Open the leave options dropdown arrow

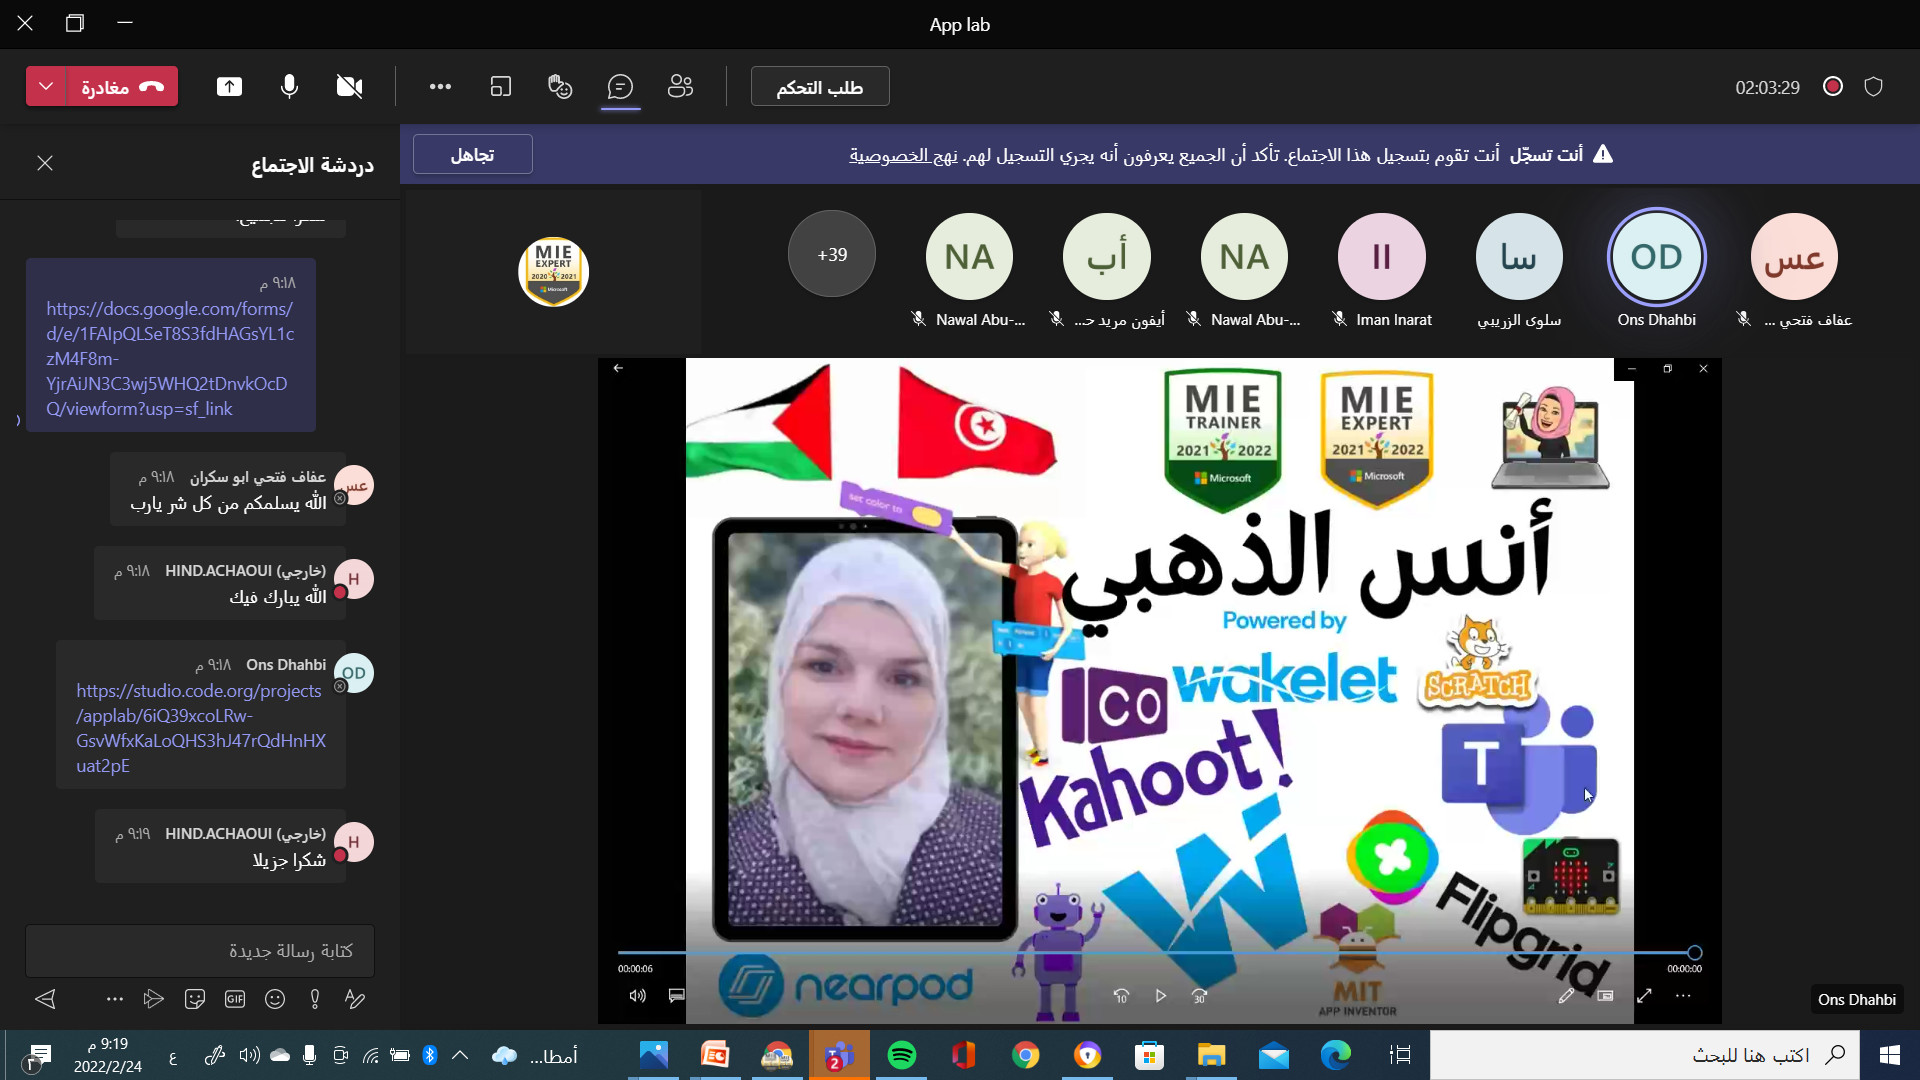point(46,87)
